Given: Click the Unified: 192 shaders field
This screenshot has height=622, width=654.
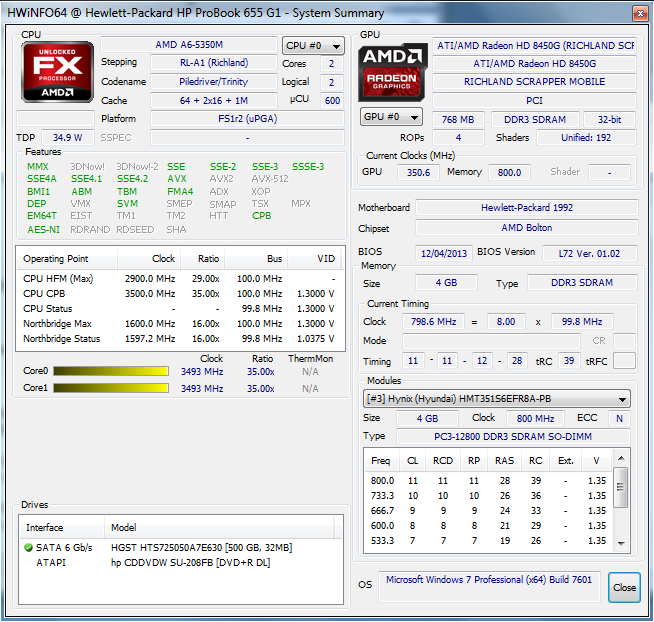Looking at the screenshot, I should 586,138.
